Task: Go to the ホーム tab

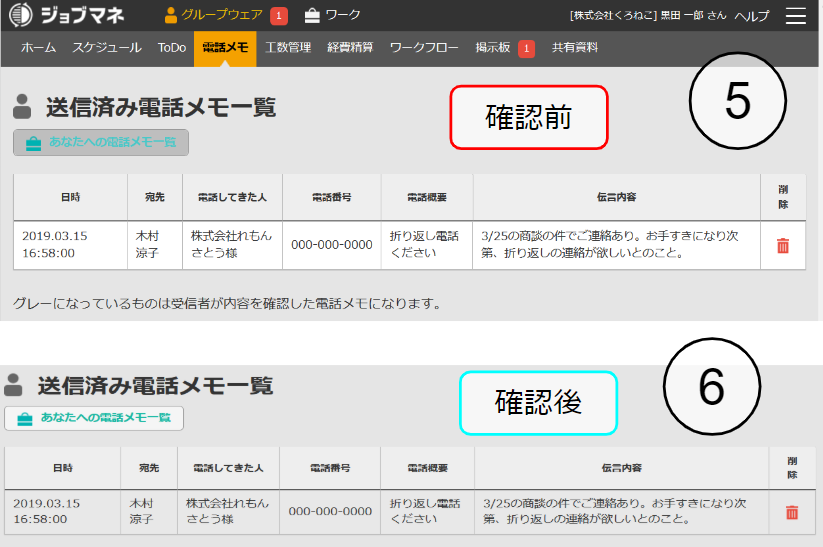Action: coord(38,48)
